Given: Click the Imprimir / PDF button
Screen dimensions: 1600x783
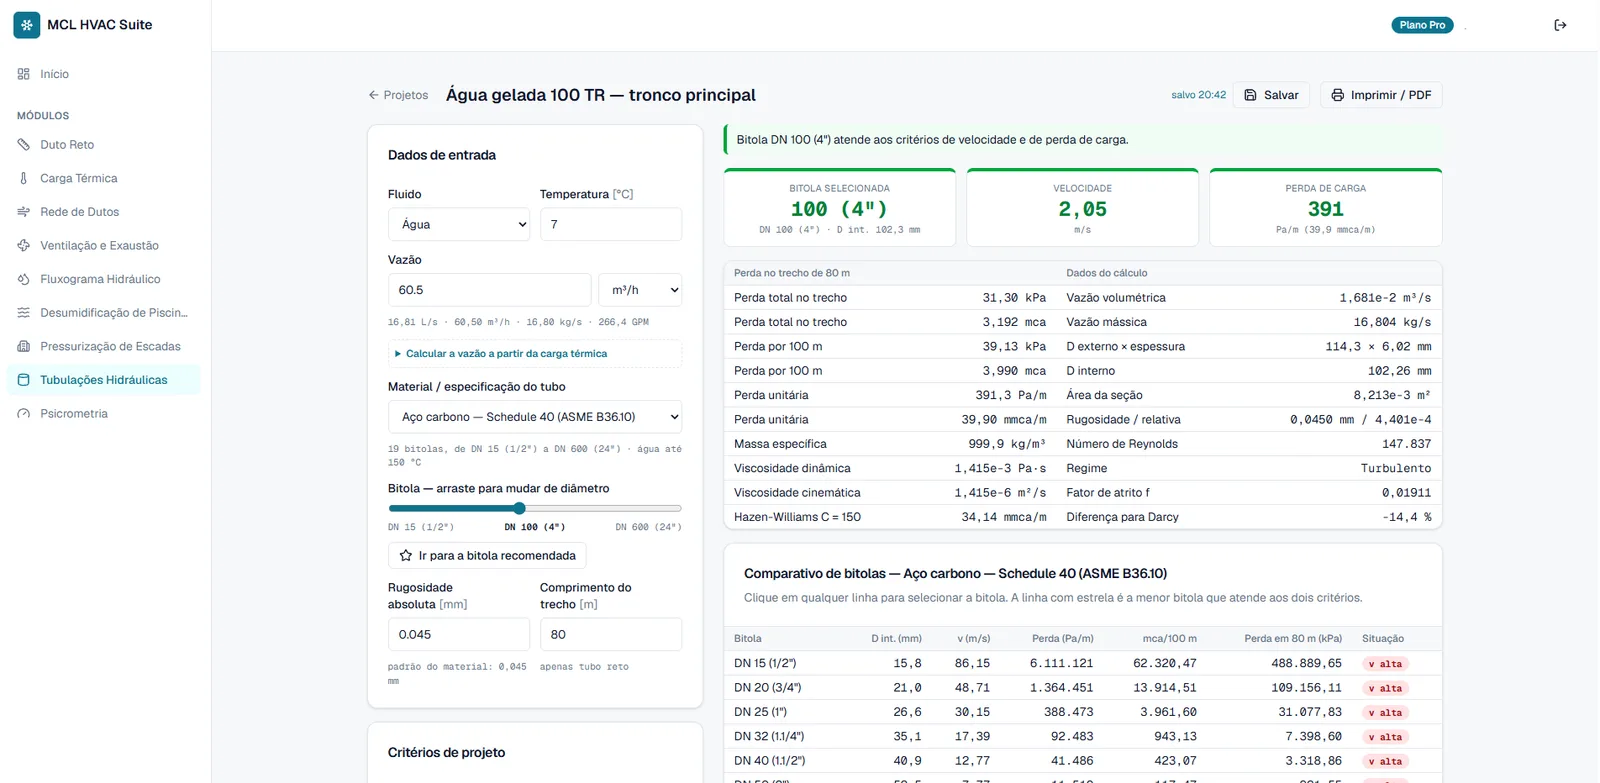Looking at the screenshot, I should [1381, 95].
